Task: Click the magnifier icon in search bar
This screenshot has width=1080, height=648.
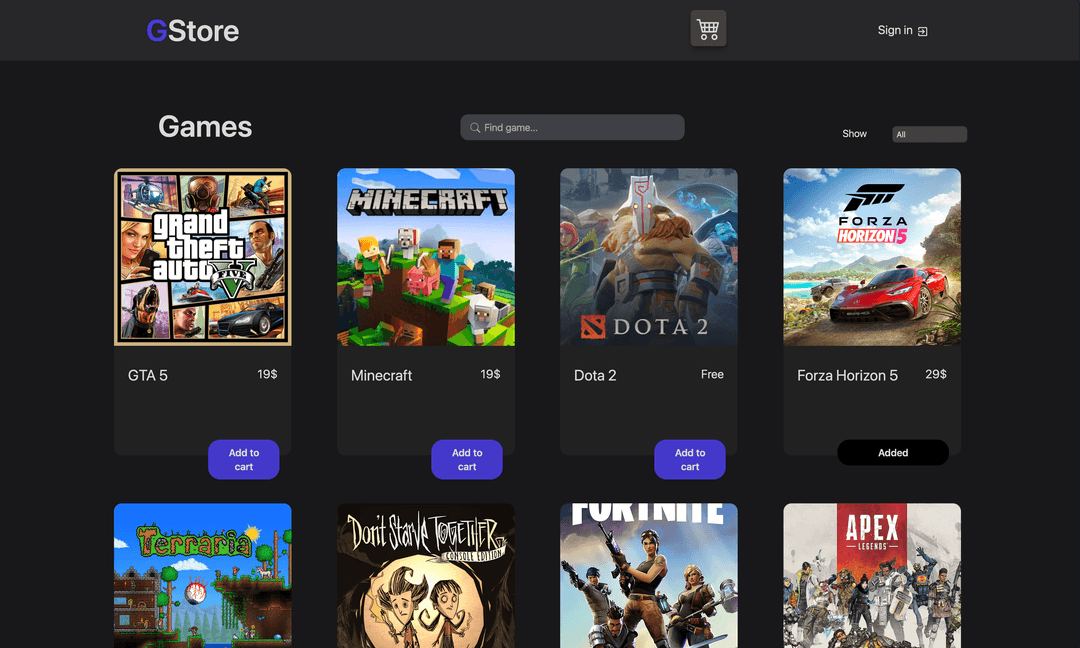Action: [x=475, y=127]
